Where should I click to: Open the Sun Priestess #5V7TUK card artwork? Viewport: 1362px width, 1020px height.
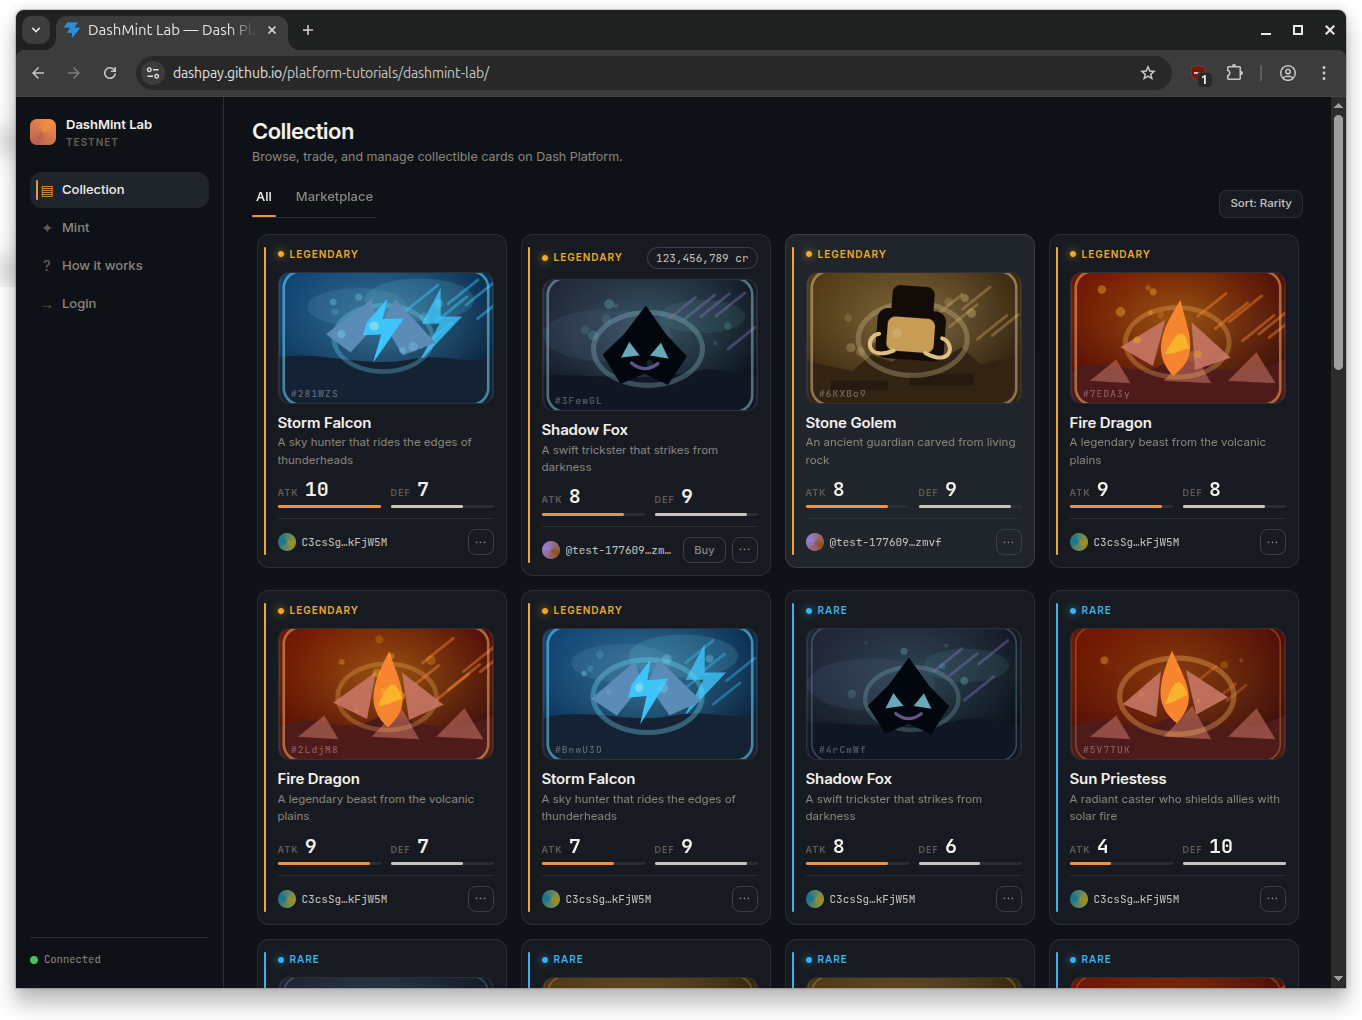[1178, 694]
